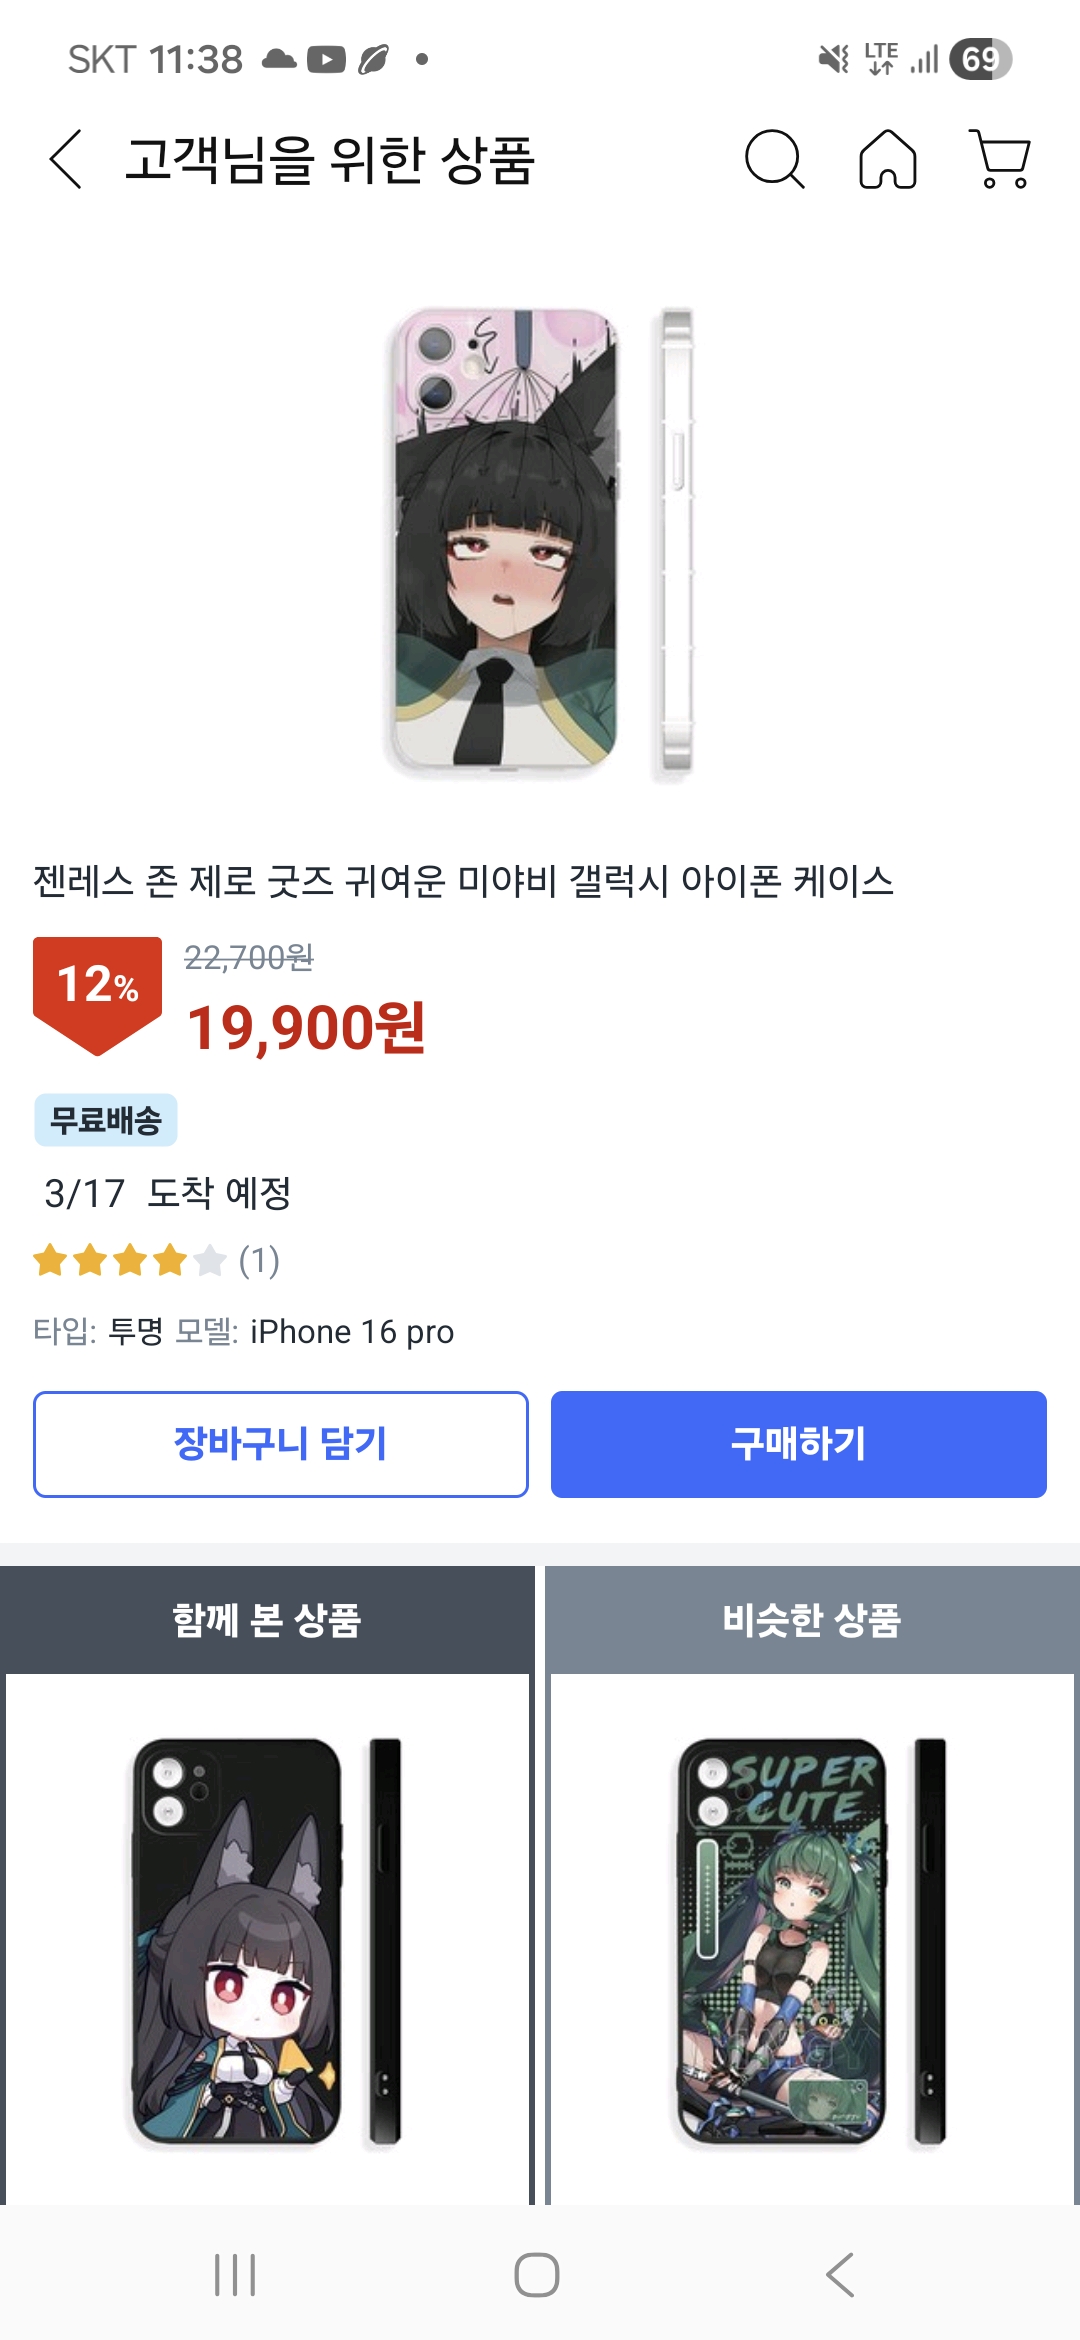Open the black fox-girl case thumbnail
The height and width of the screenshot is (2340, 1080).
(x=267, y=1940)
